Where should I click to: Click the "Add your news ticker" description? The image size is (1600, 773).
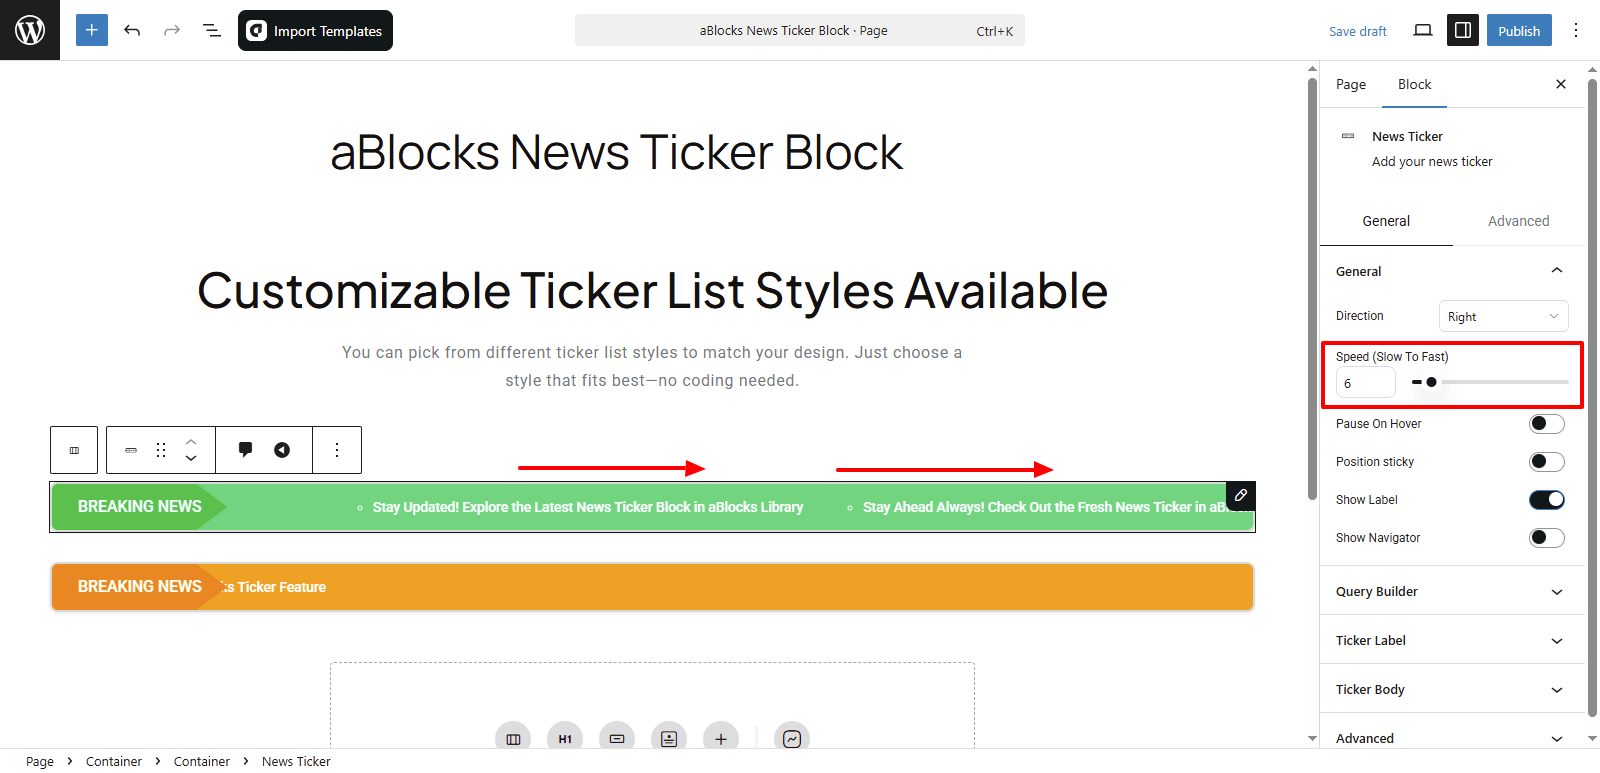click(1432, 161)
